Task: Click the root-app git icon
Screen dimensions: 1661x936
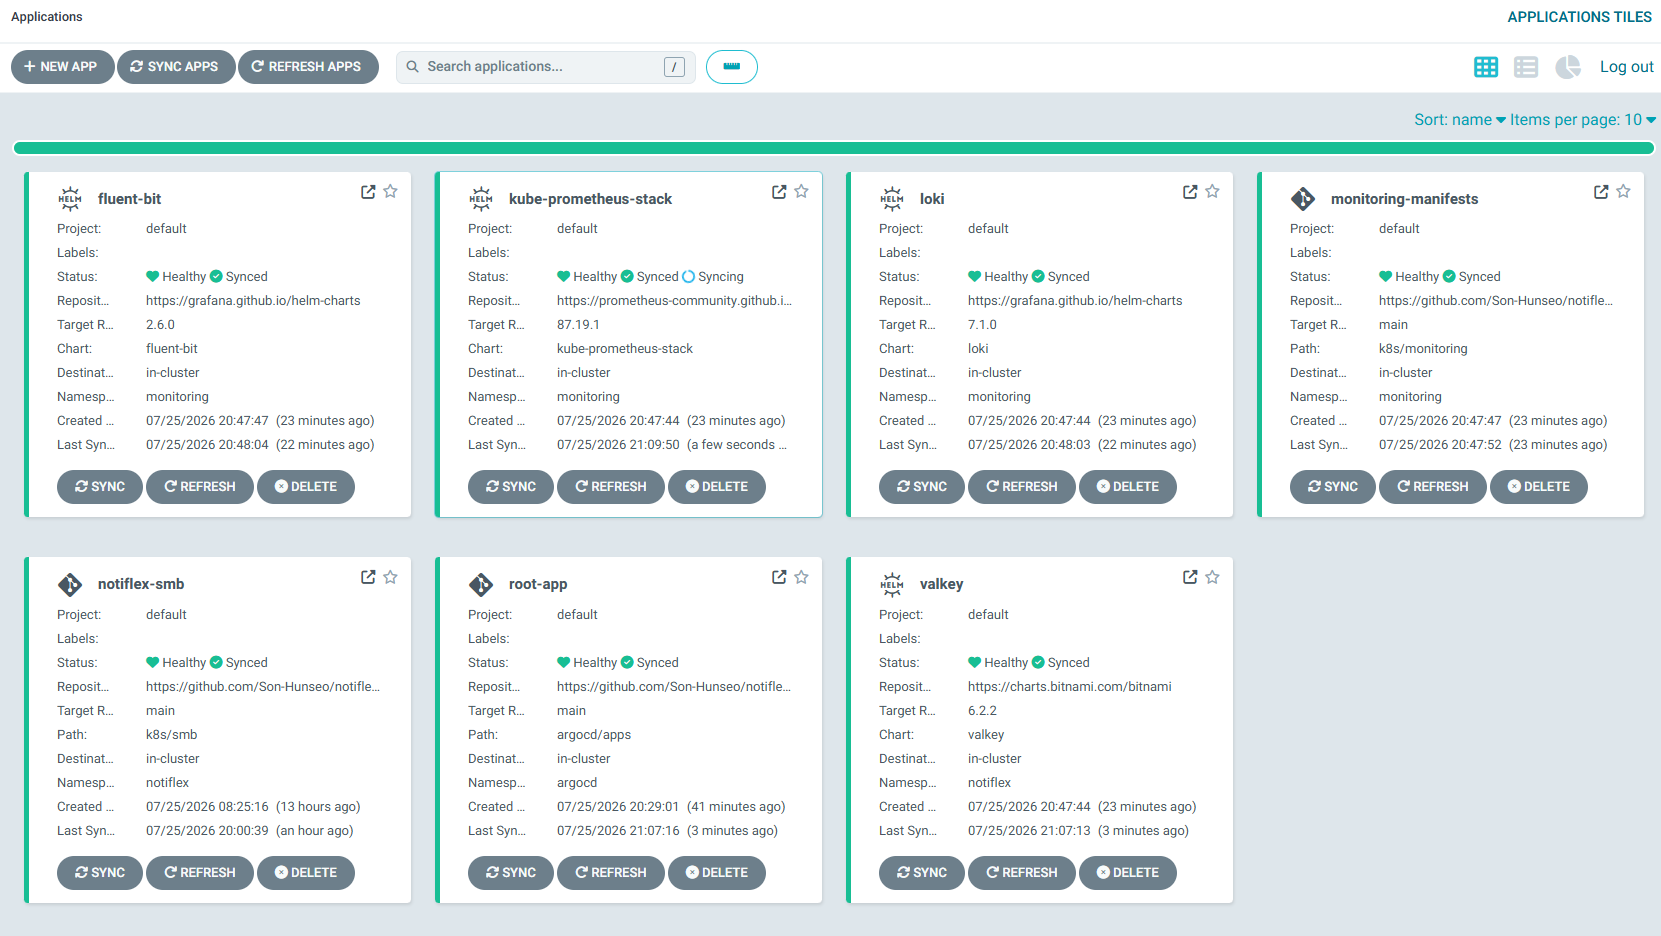Action: coord(481,584)
